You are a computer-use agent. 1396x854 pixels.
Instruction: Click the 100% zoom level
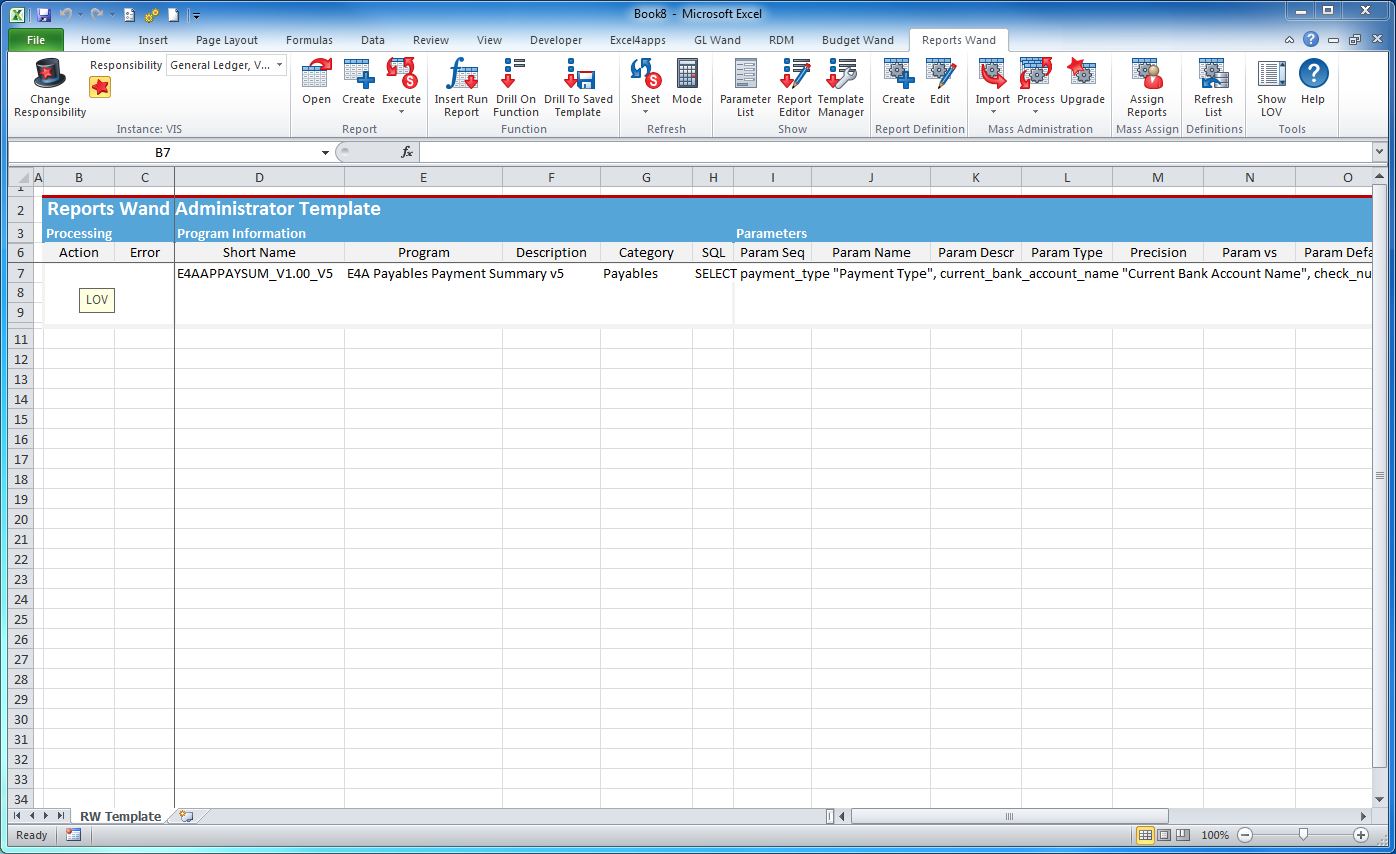tap(1214, 835)
